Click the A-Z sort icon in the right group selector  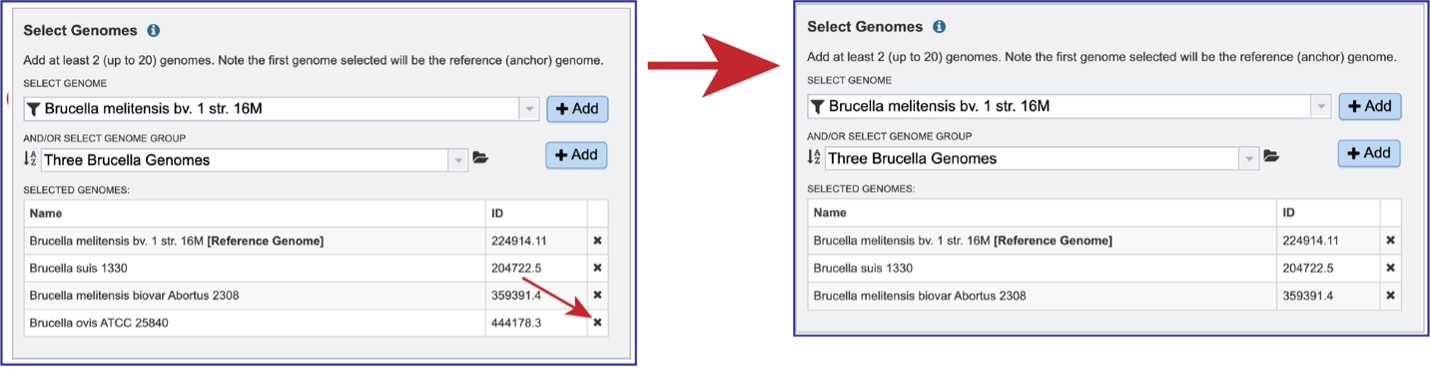point(814,157)
